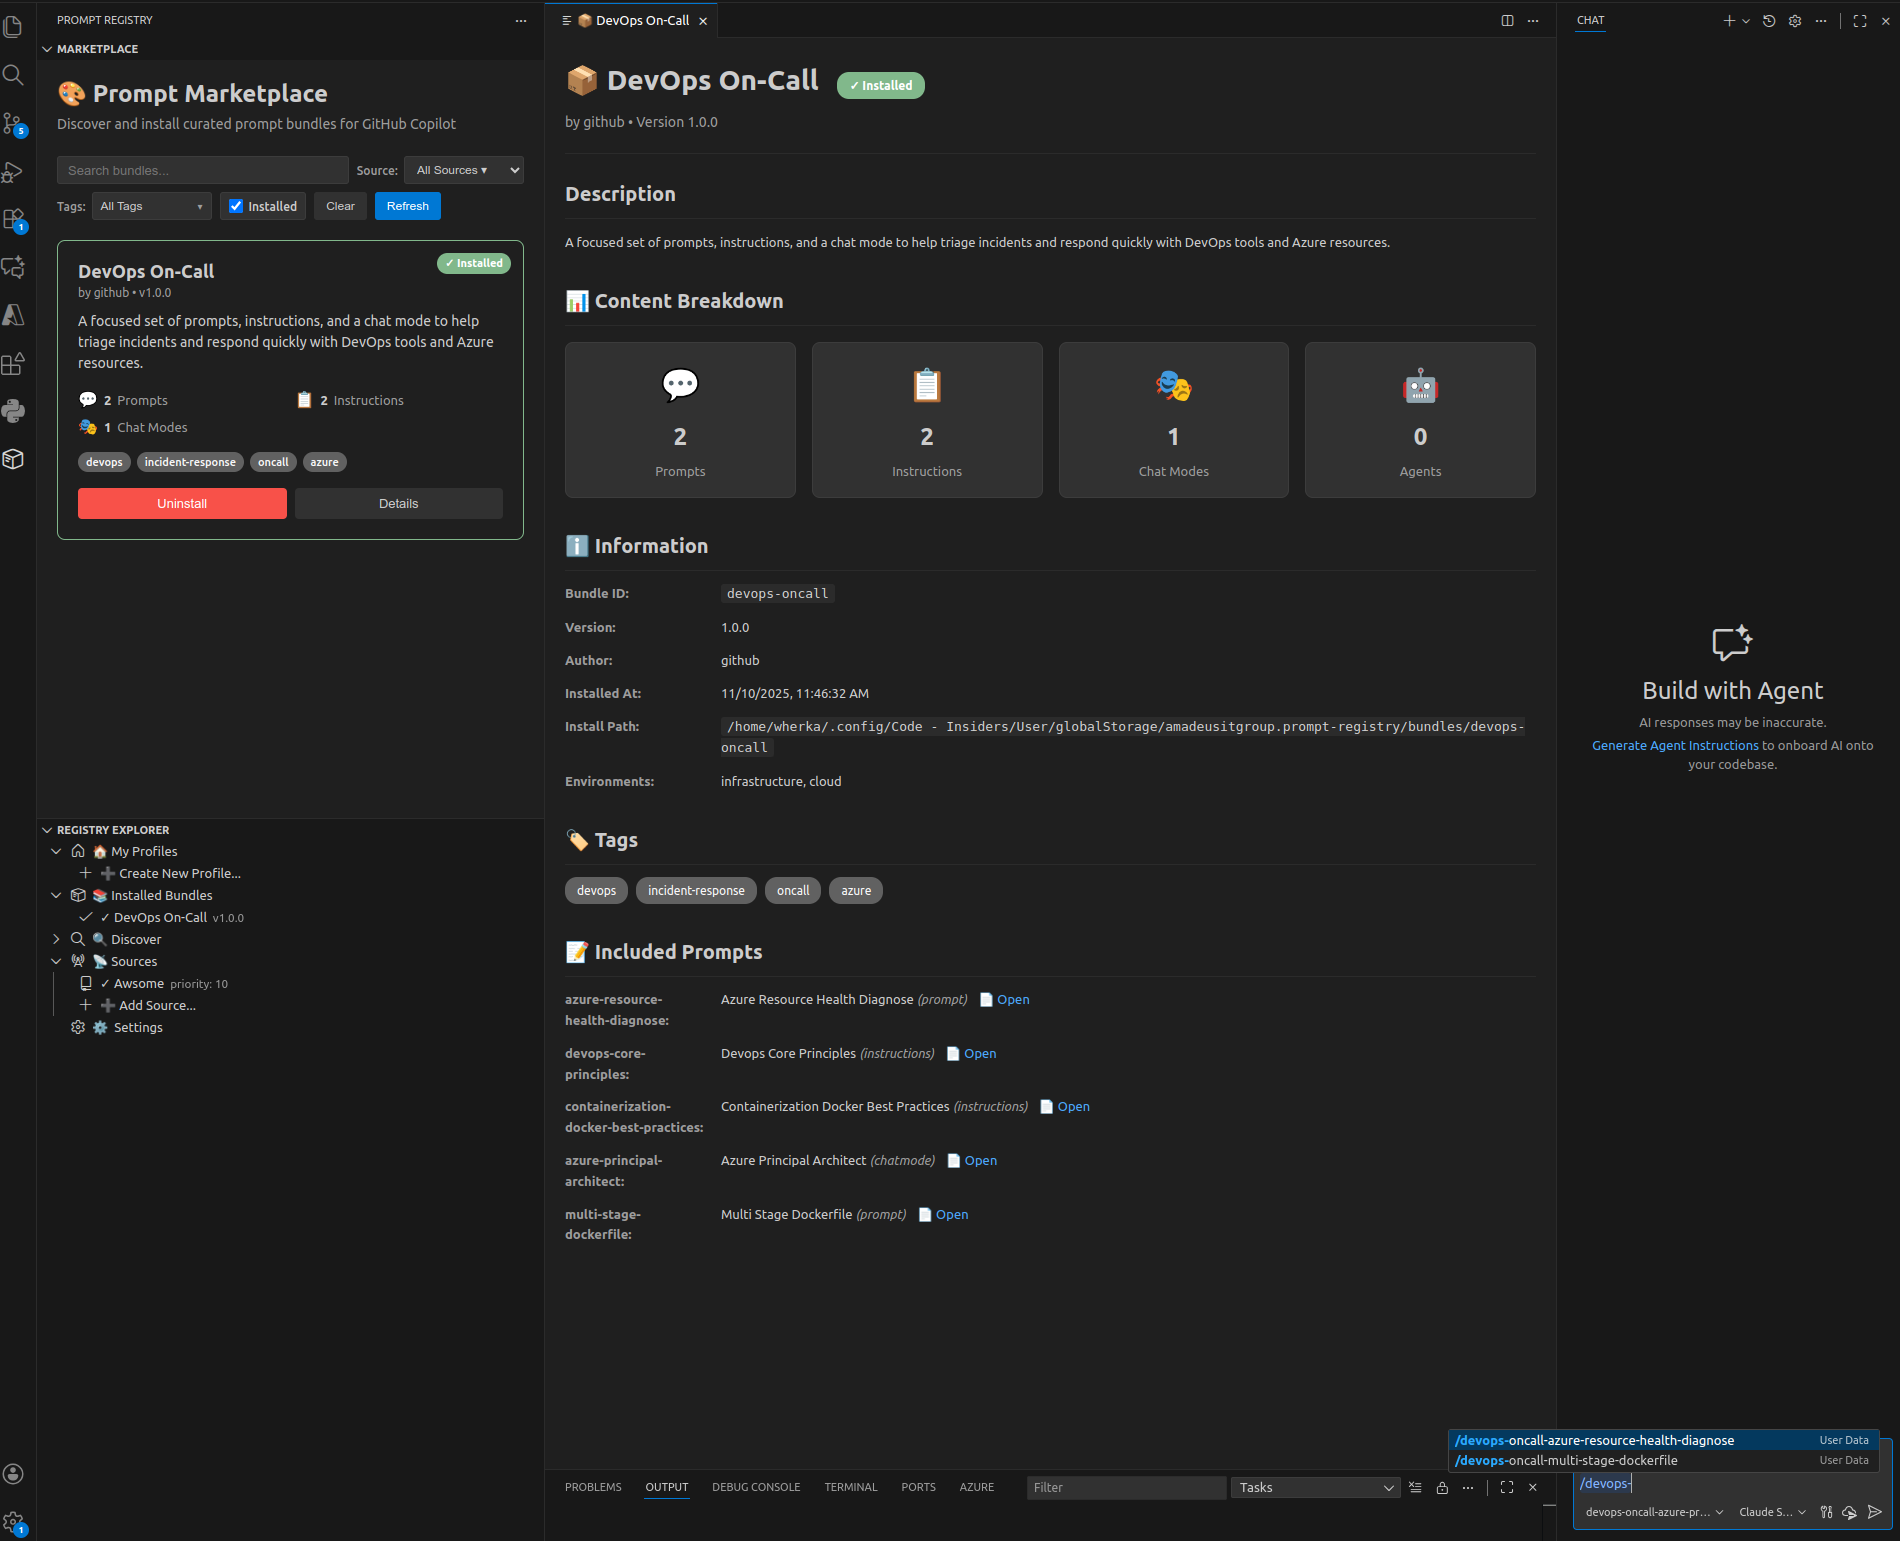
Task: Open the All Tags dropdown
Action: [x=150, y=206]
